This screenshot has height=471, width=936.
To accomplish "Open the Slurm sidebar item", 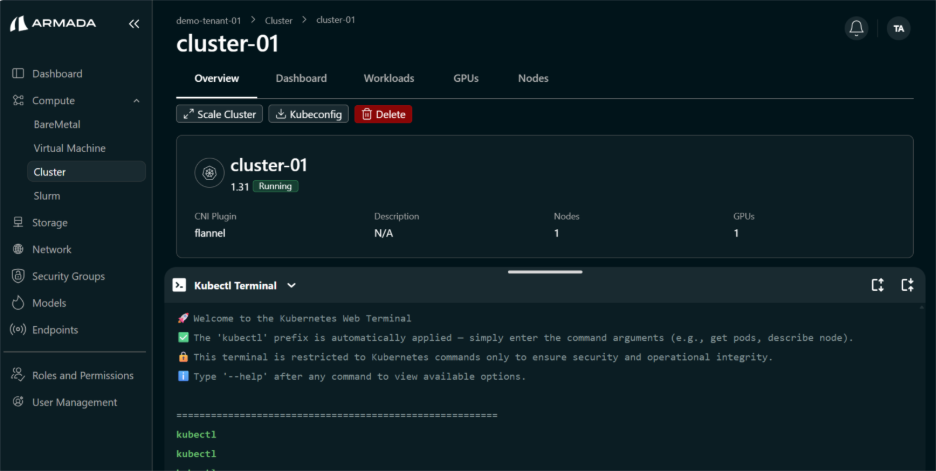I will [x=47, y=195].
